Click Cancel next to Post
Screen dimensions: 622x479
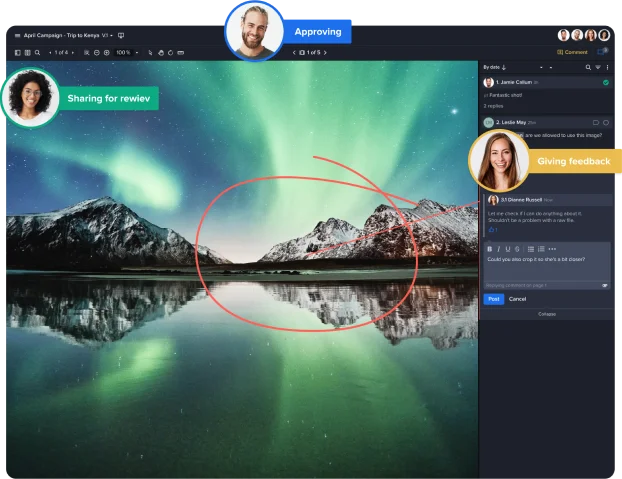[x=517, y=299]
